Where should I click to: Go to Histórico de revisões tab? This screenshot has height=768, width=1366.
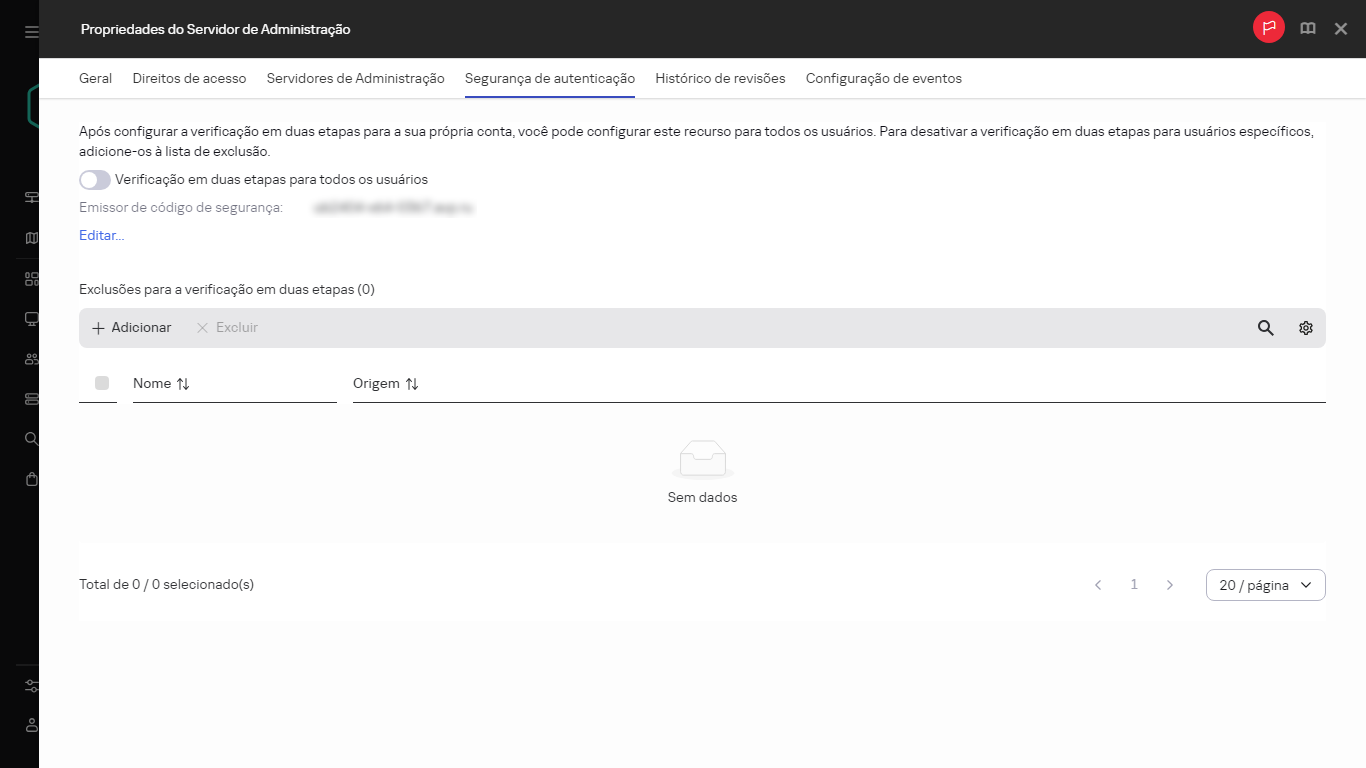tap(720, 78)
